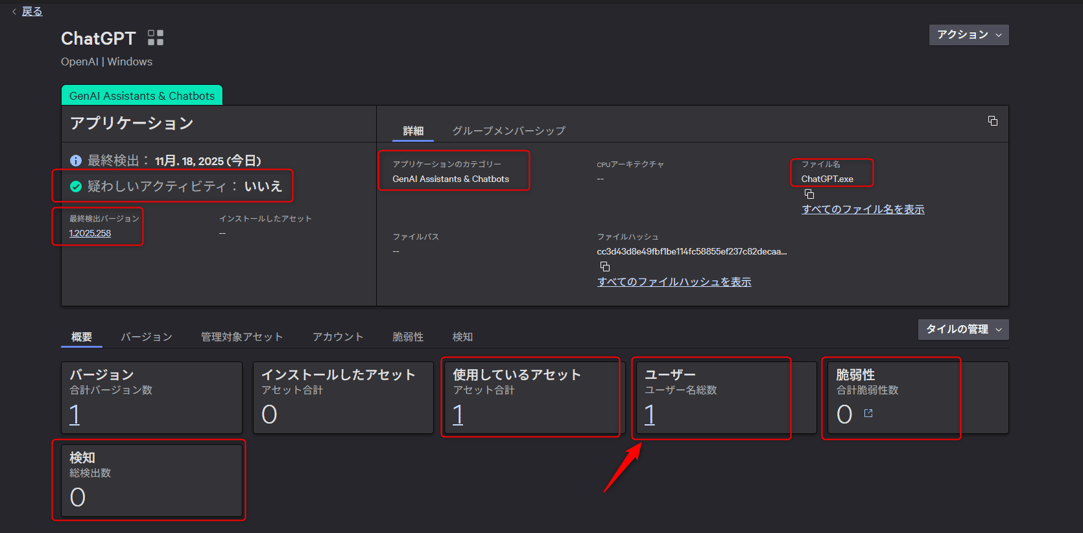This screenshot has height=533, width=1083.
Task: Copy file name using icon under ChatGPT.exe
Action: pyautogui.click(x=809, y=195)
